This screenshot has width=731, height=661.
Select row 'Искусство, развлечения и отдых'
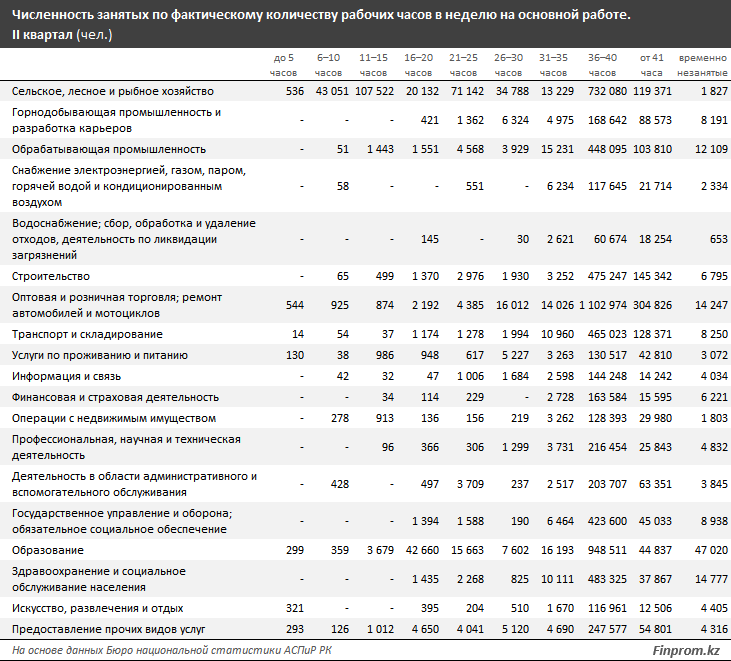pyautogui.click(x=366, y=608)
